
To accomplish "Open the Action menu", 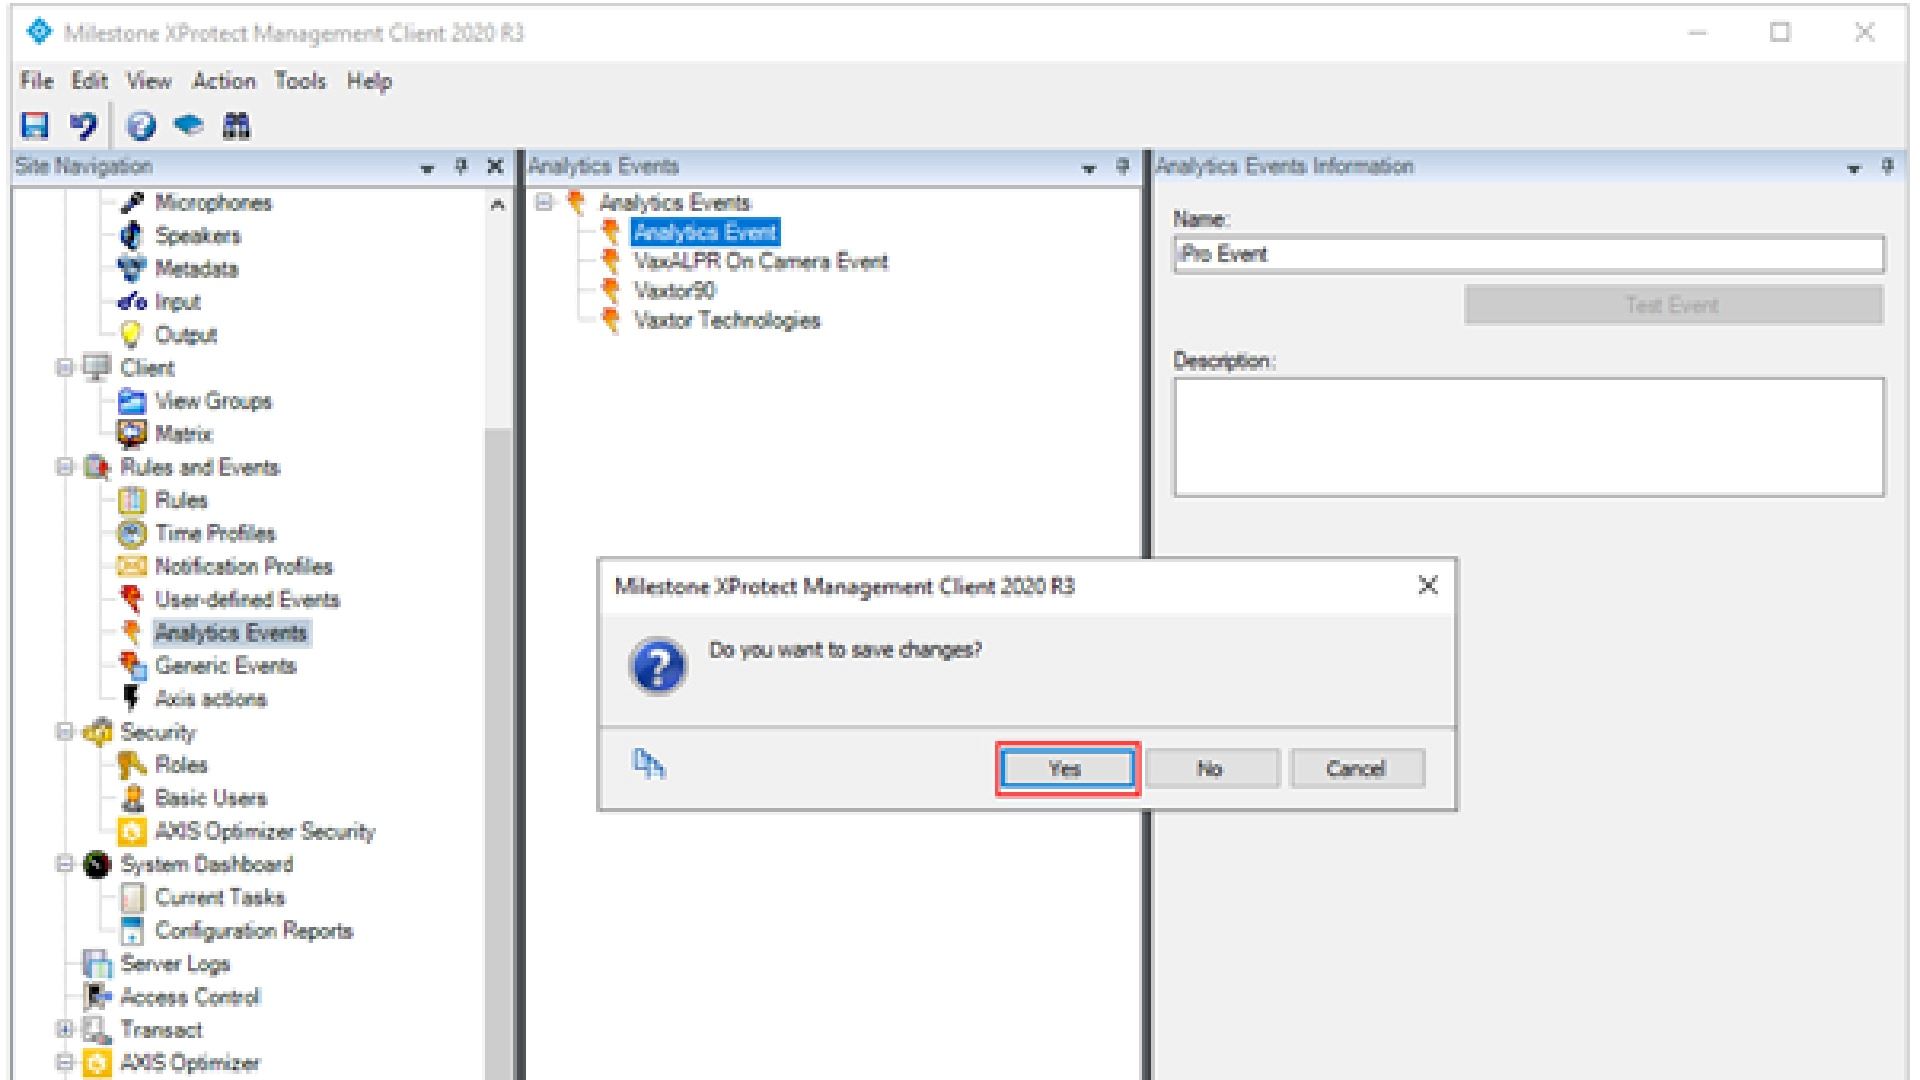I will [224, 81].
